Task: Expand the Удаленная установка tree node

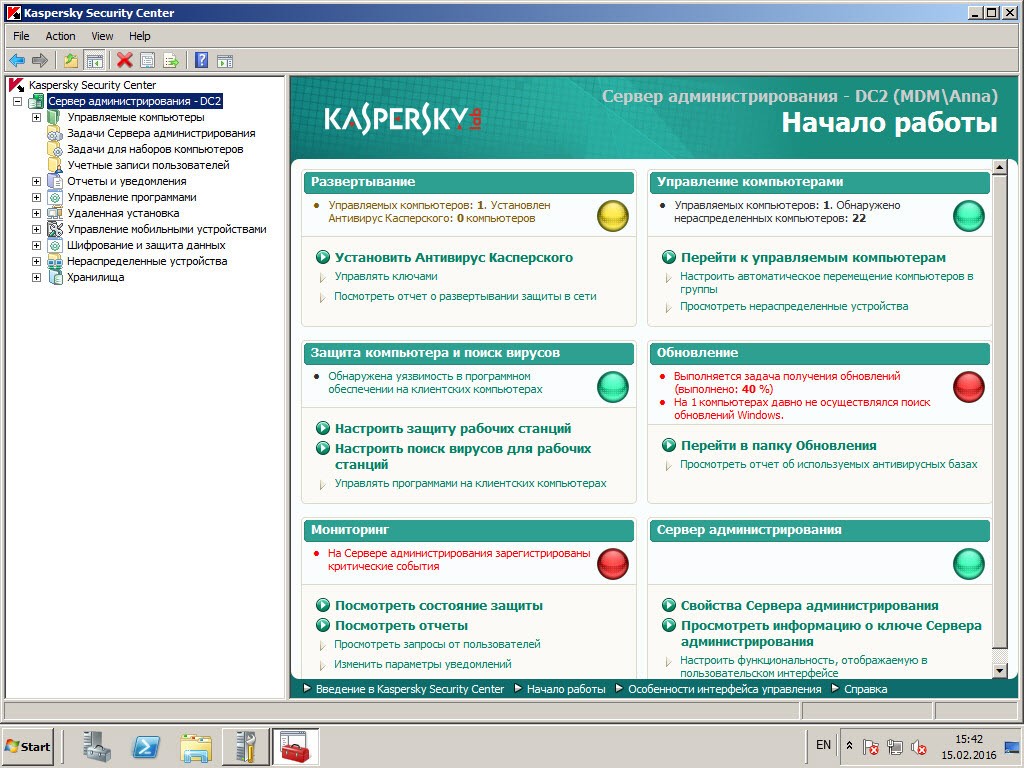Action: coord(37,214)
